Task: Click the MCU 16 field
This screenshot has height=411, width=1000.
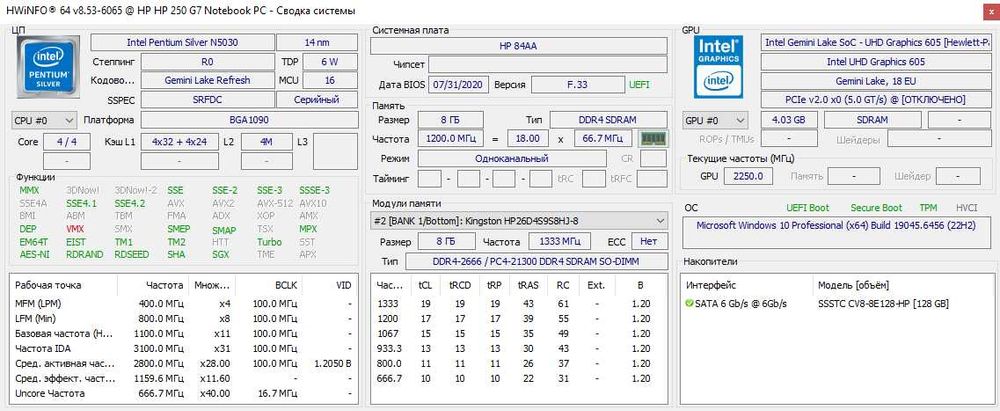Action: (x=330, y=80)
